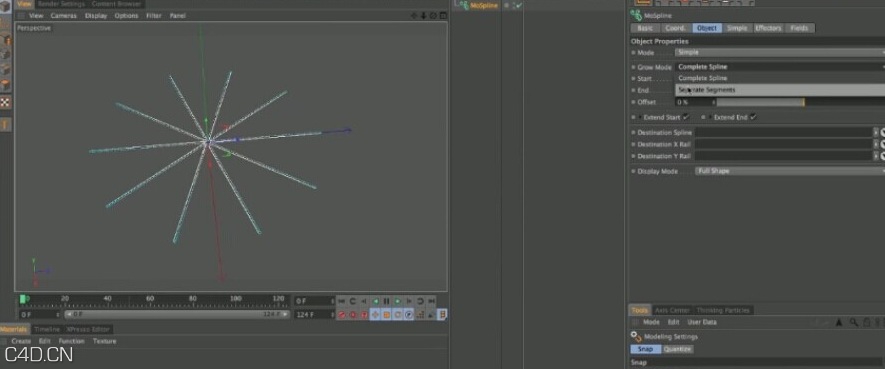
Task: Choose Separate Segments option
Action: click(780, 90)
